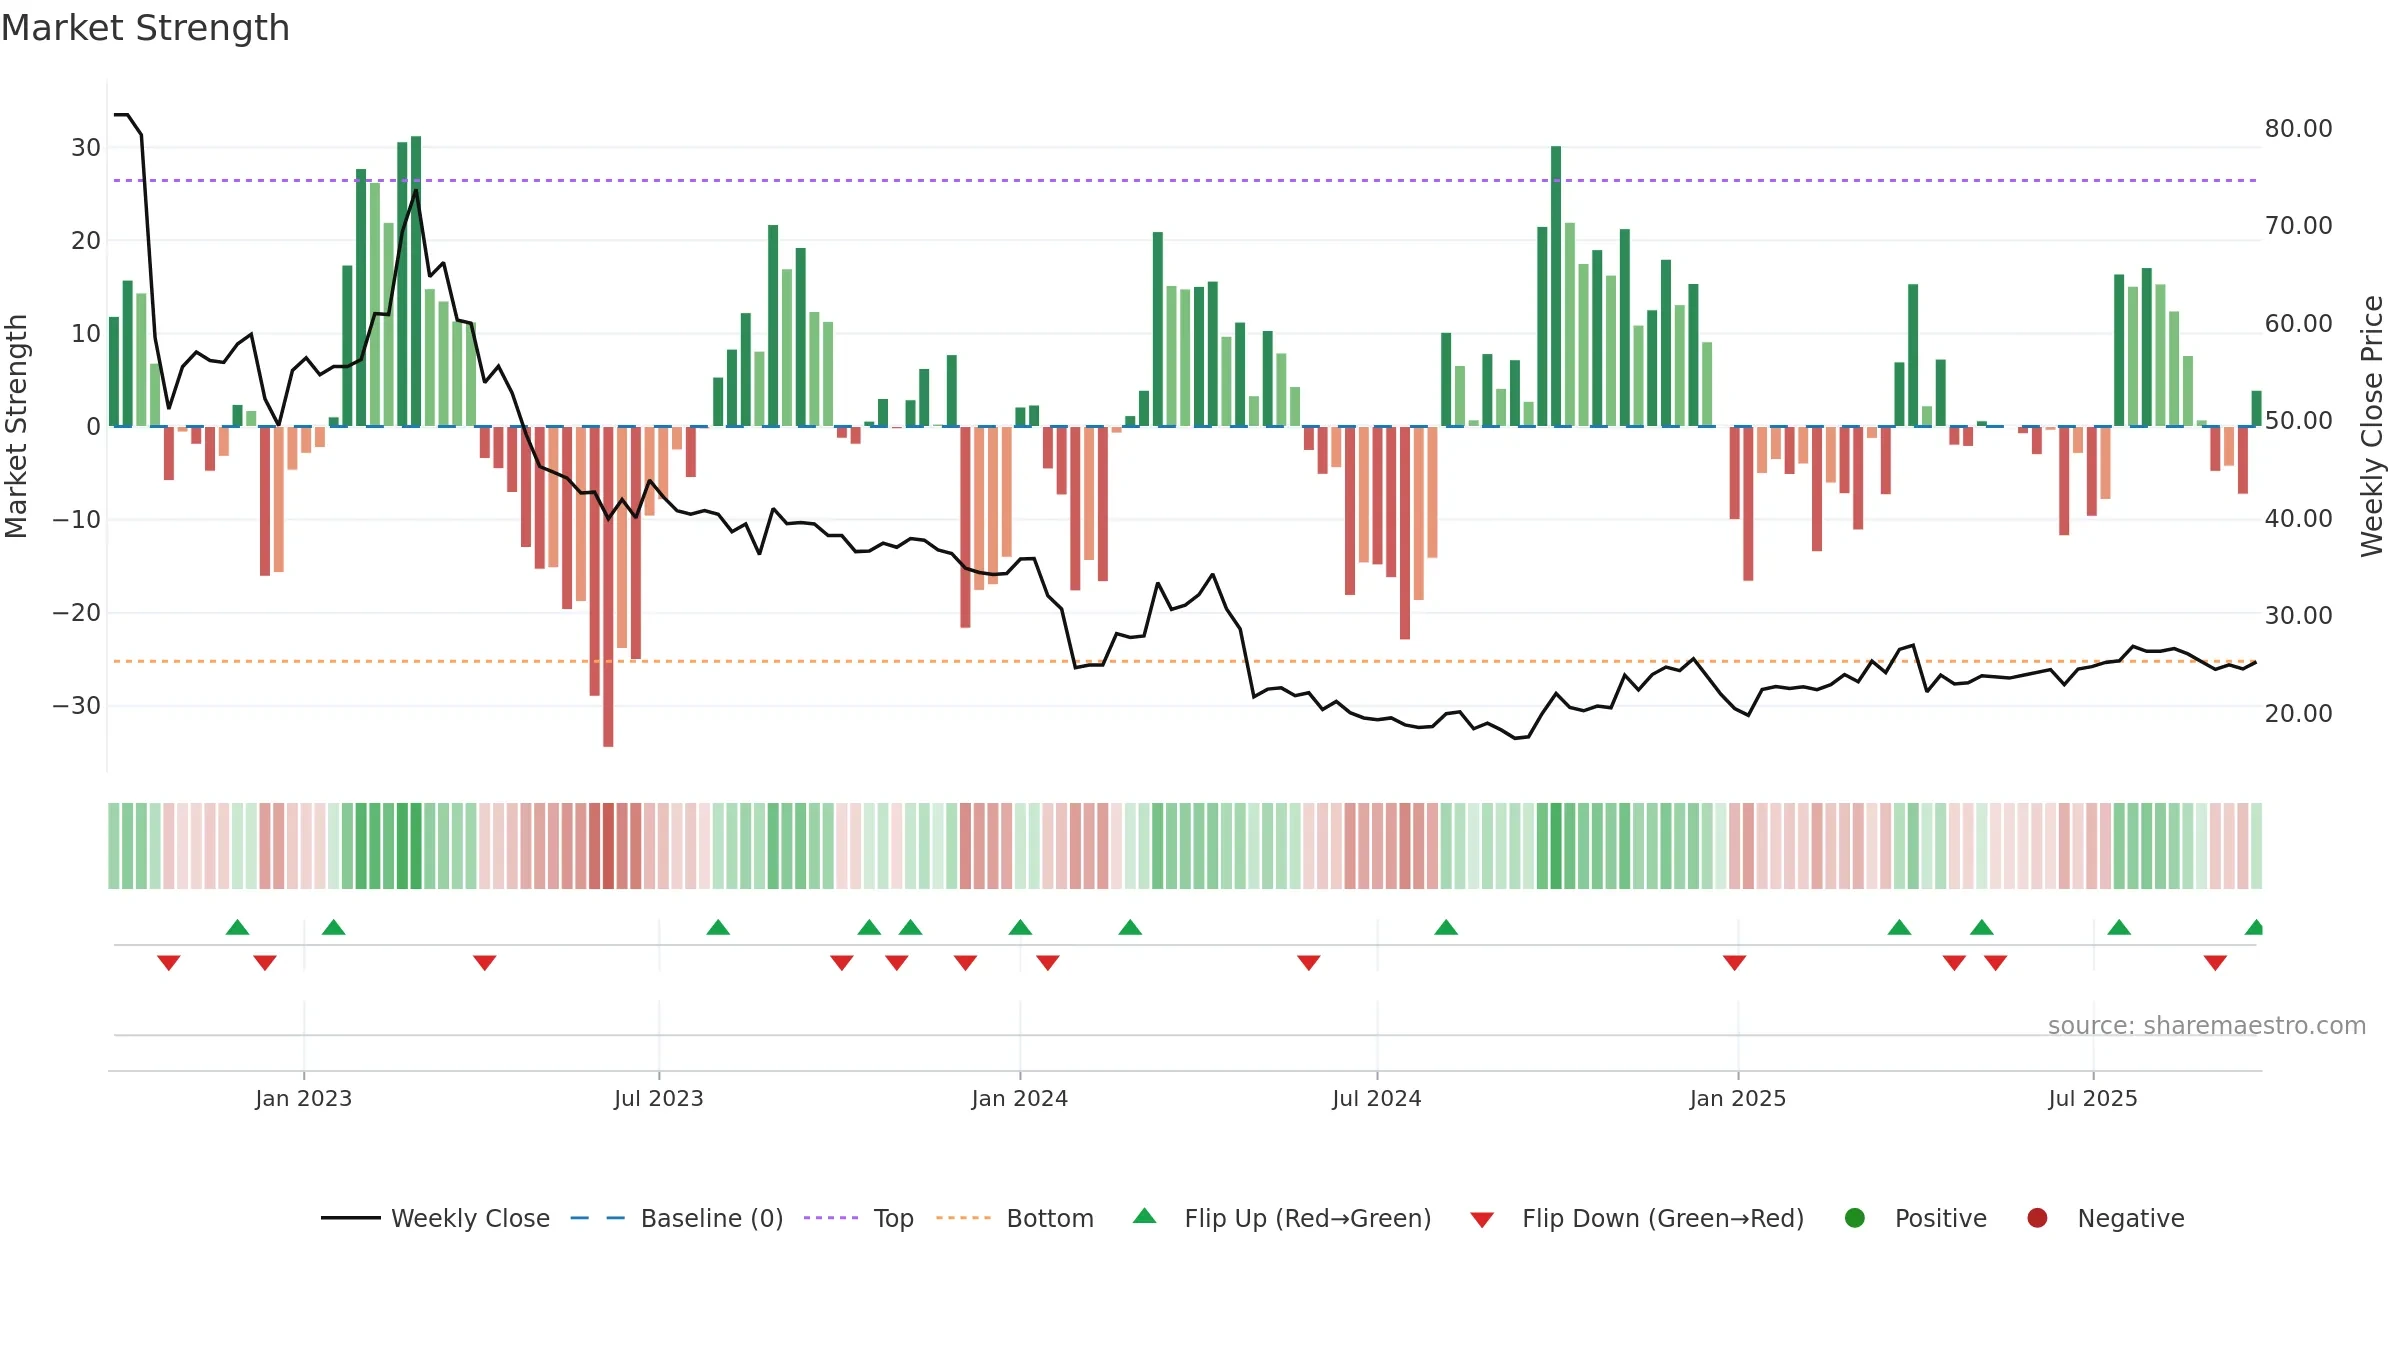Image resolution: width=2400 pixels, height=1350 pixels.
Task: Click the 50.00 price axis tick
Action: 2299,421
